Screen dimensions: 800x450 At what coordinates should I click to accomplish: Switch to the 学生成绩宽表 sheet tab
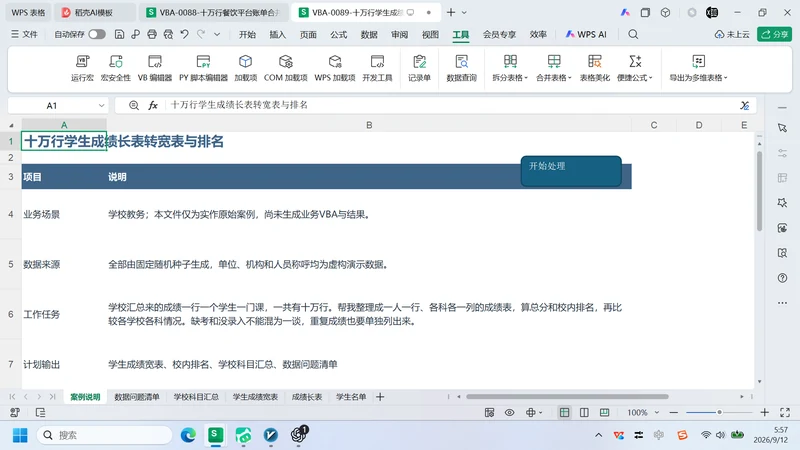point(255,396)
